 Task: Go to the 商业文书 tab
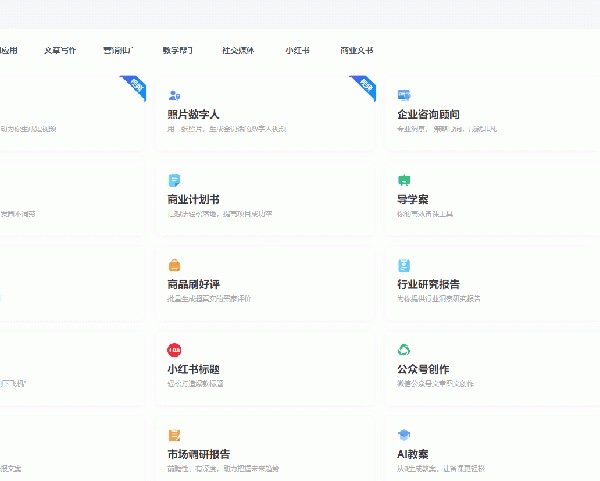point(356,49)
